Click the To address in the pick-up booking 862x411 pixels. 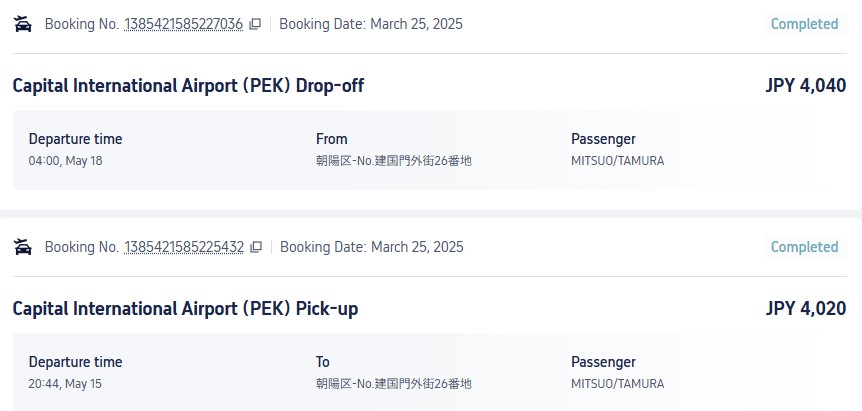tap(394, 384)
